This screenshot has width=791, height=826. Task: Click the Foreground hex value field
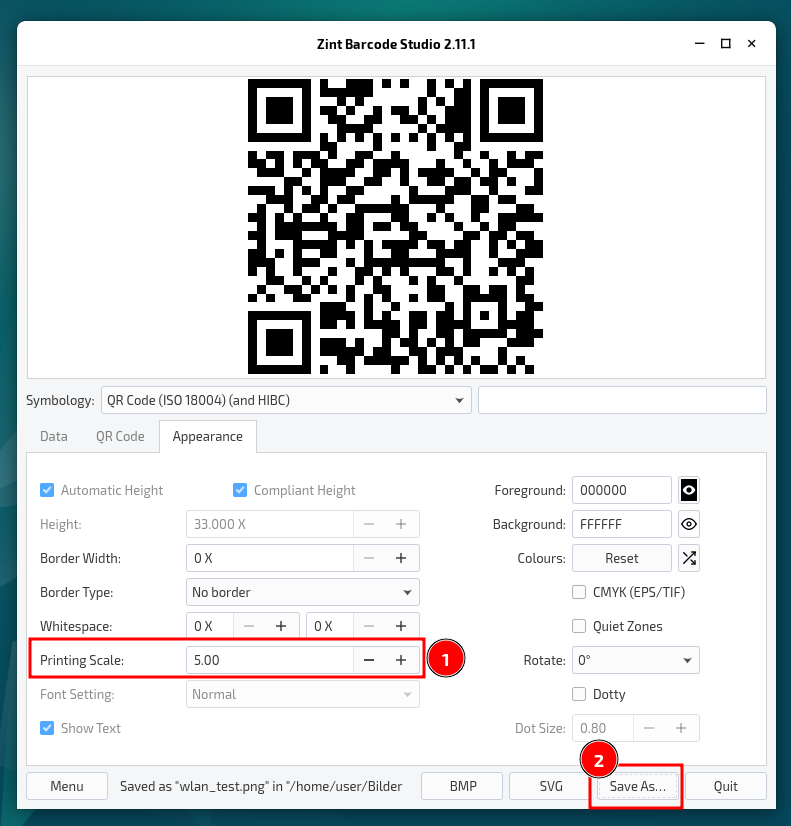[x=622, y=490]
